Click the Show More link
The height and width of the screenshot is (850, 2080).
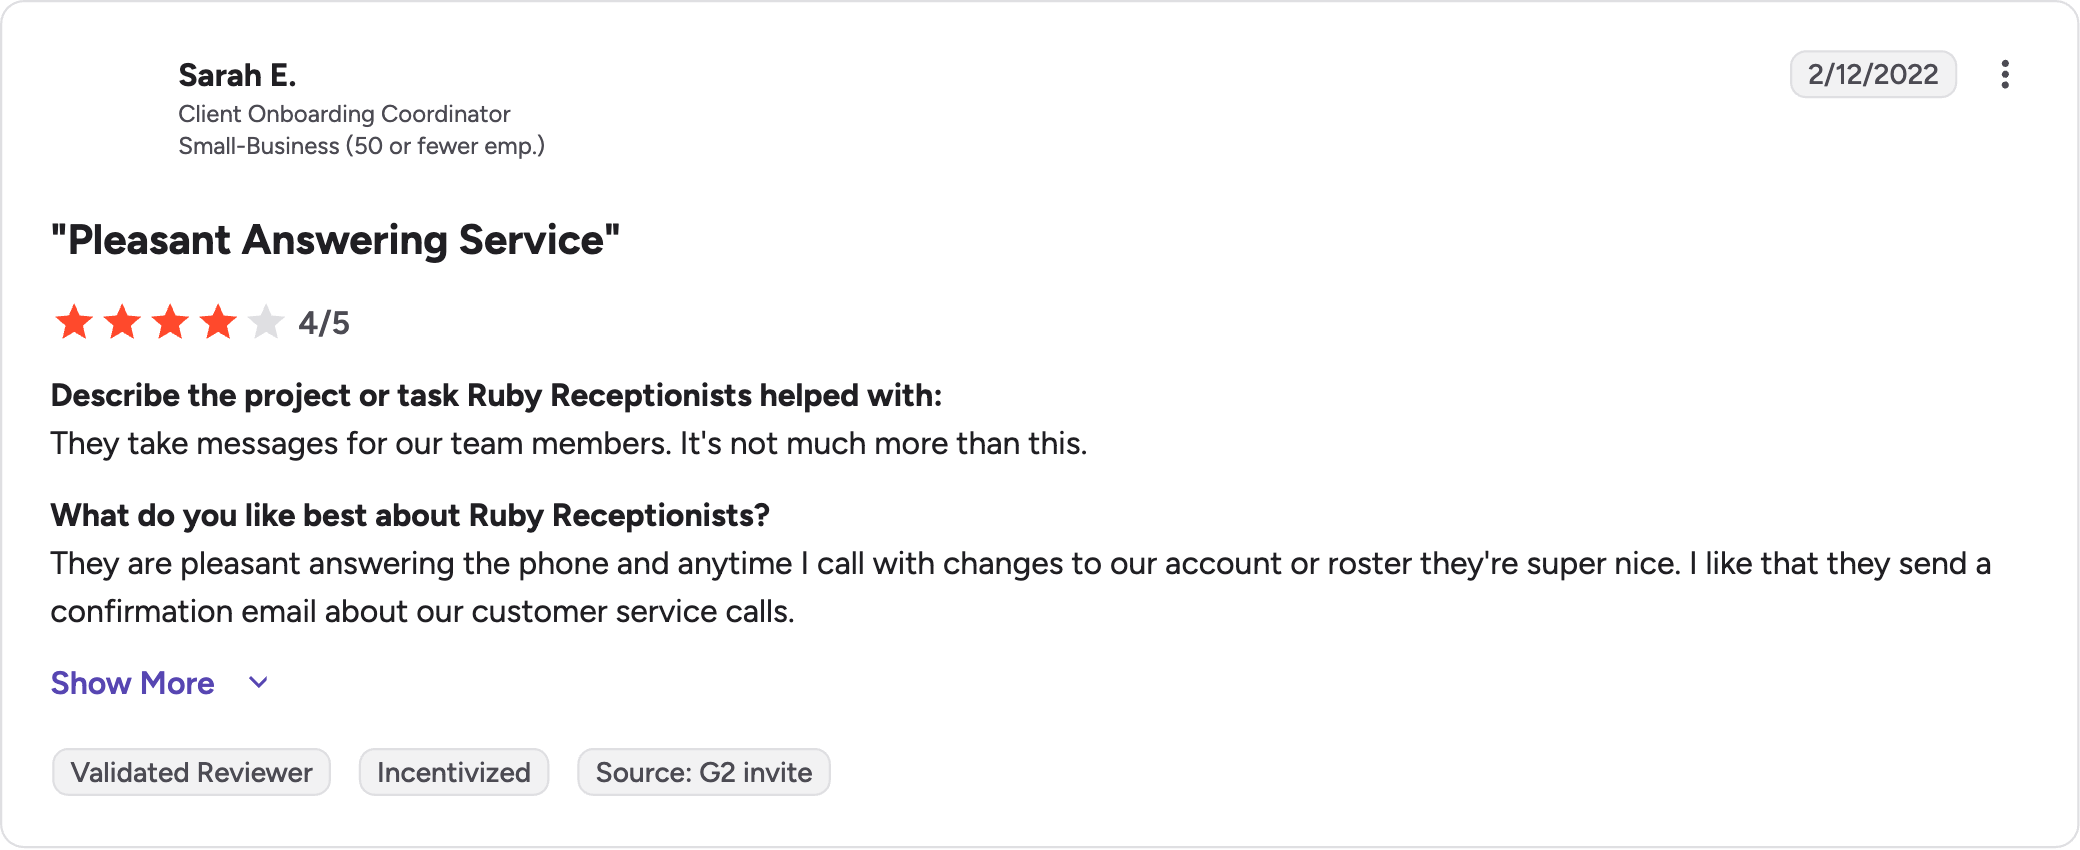point(132,683)
